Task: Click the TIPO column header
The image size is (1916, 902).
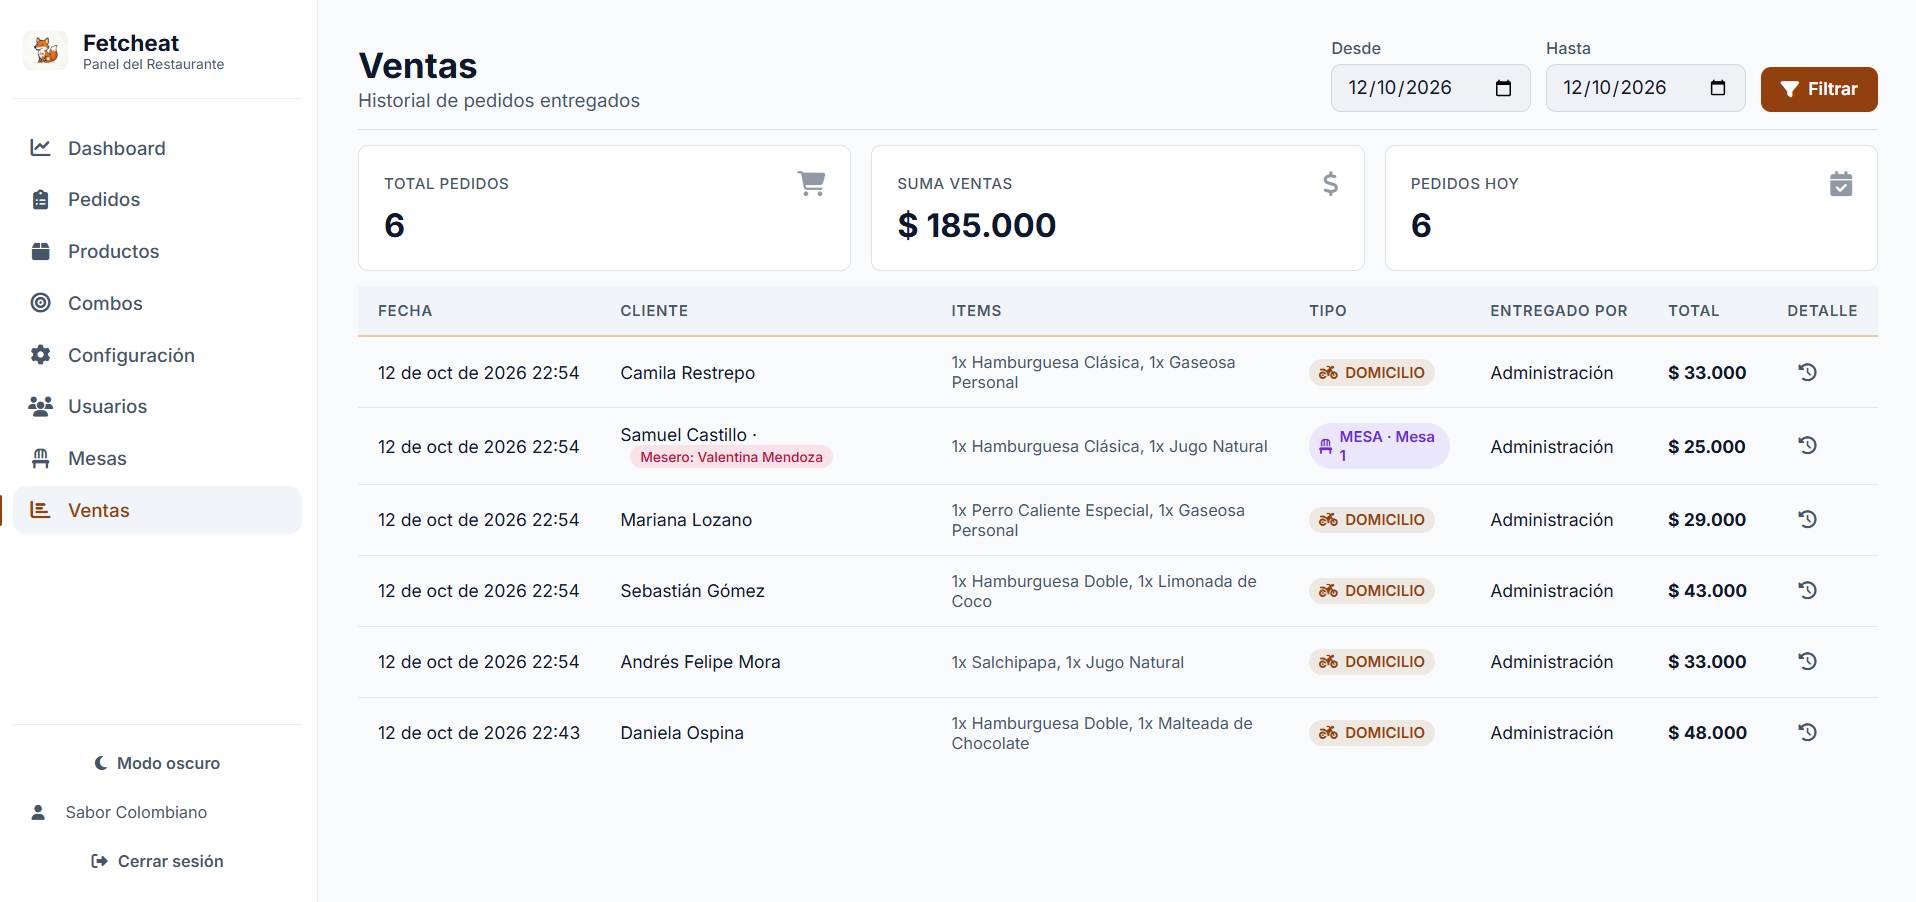Action: point(1328,311)
